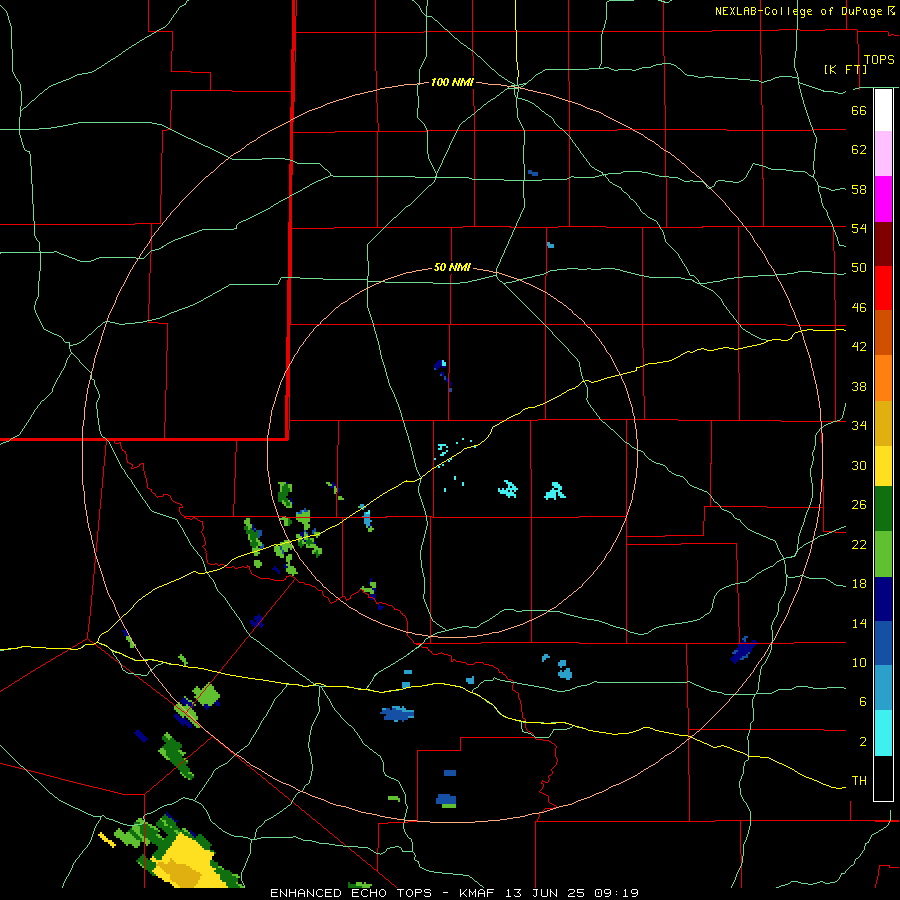900x900 pixels.
Task: Click the '34' legend value
Action: coord(859,426)
